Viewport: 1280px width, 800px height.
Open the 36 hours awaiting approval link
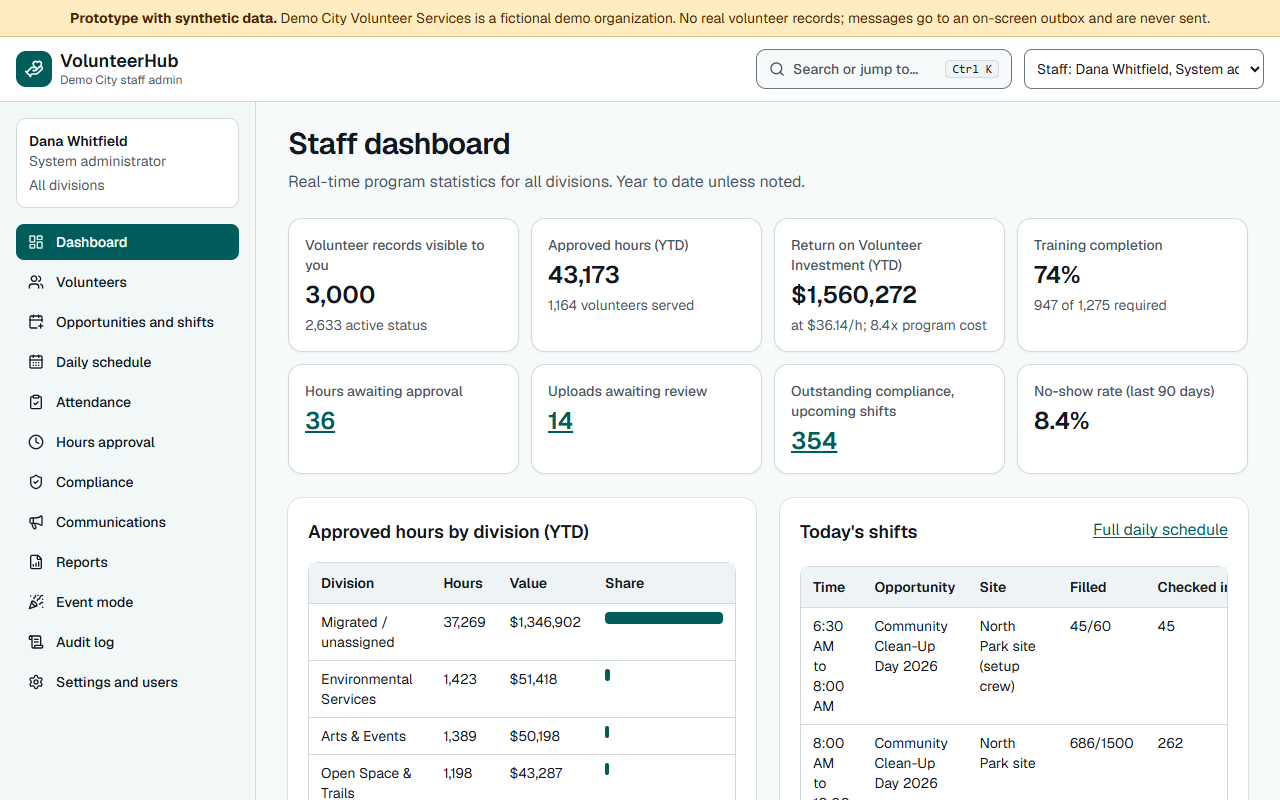320,421
